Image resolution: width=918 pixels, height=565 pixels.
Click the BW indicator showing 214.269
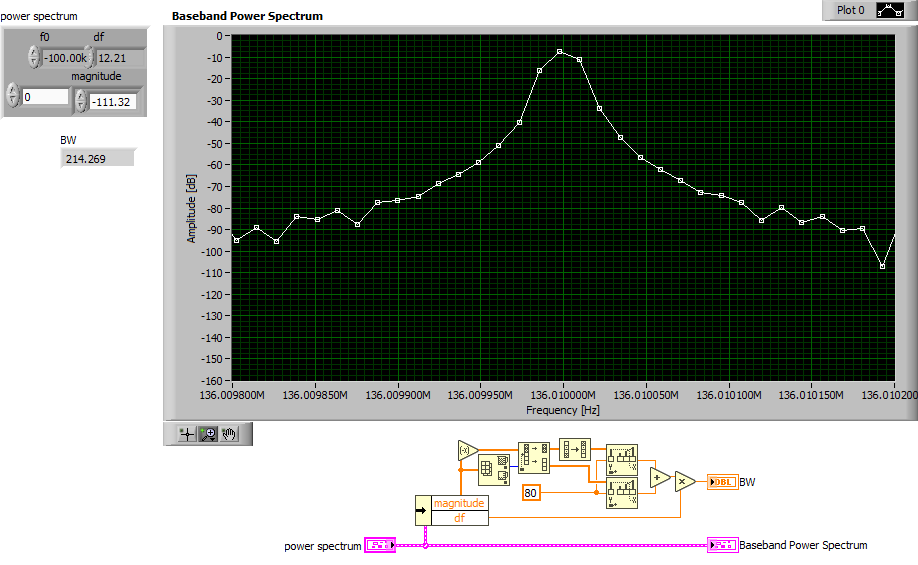(98, 159)
